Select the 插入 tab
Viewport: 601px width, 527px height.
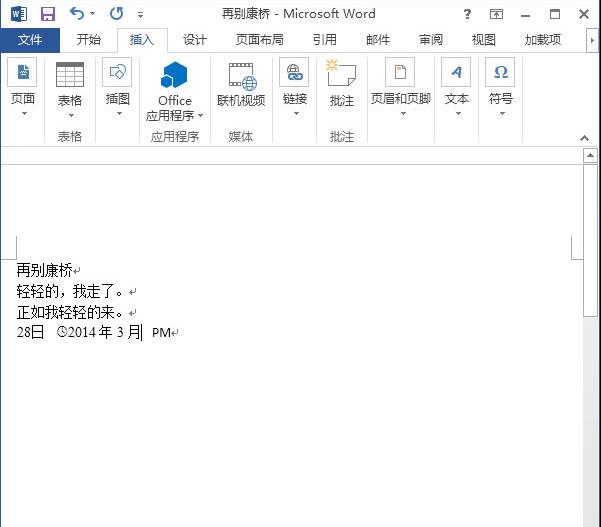(x=141, y=40)
